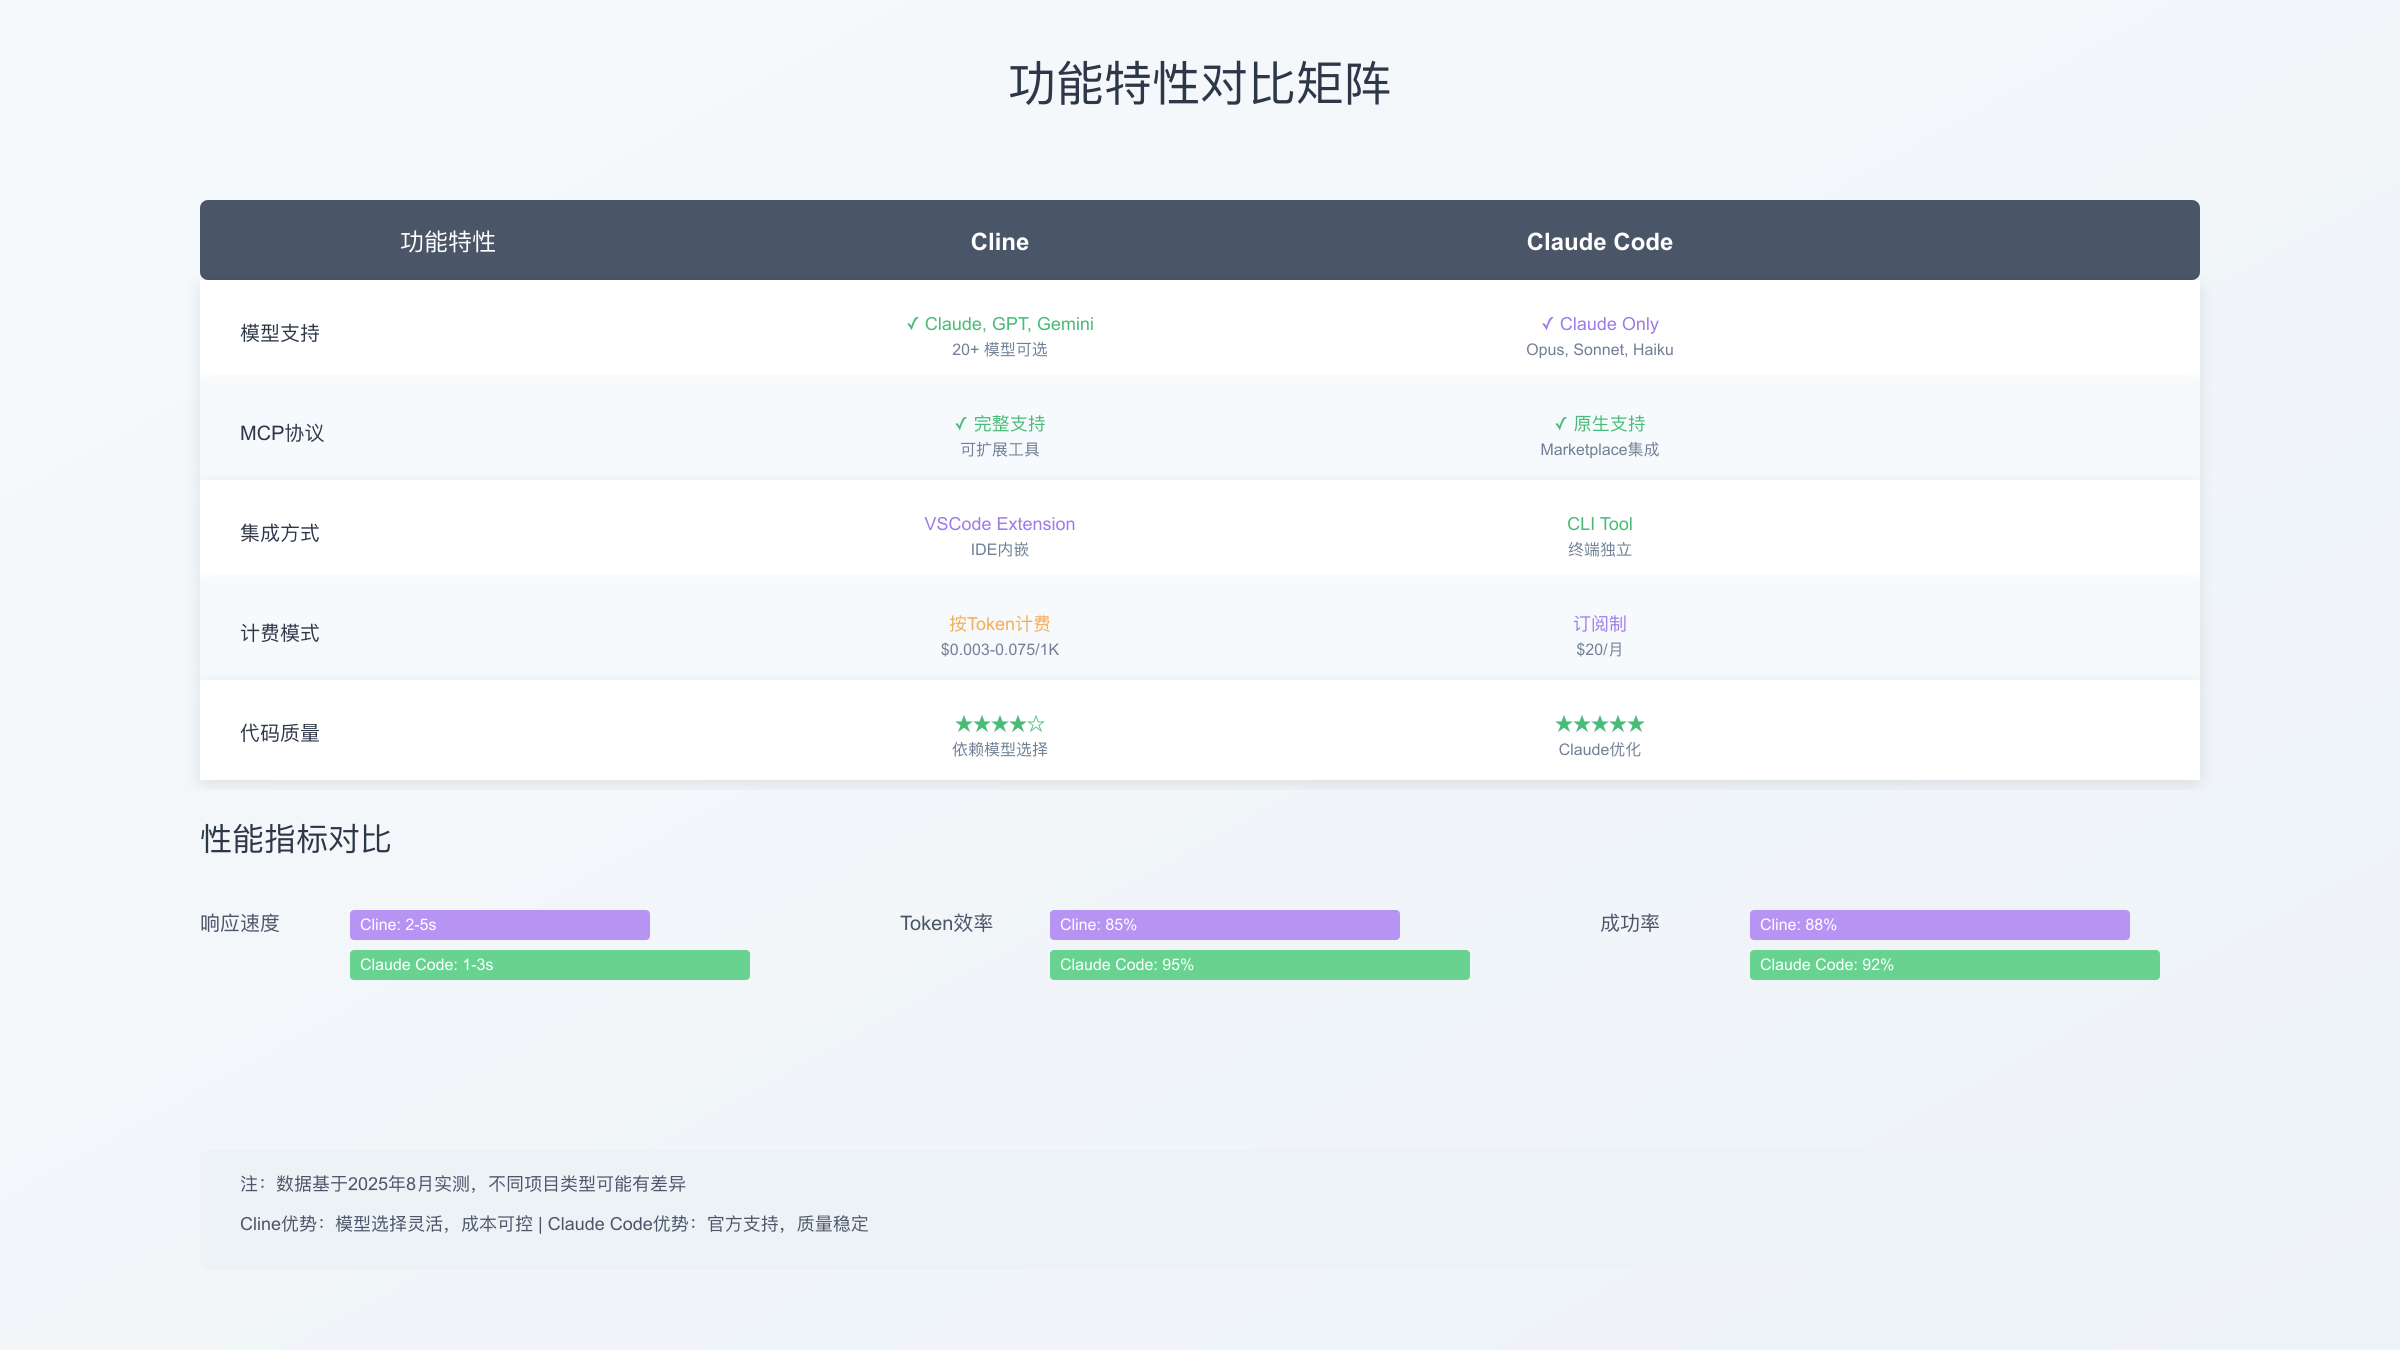Click the 可扩展工具 subtext
The image size is (2400, 1350).
pyautogui.click(x=1000, y=450)
